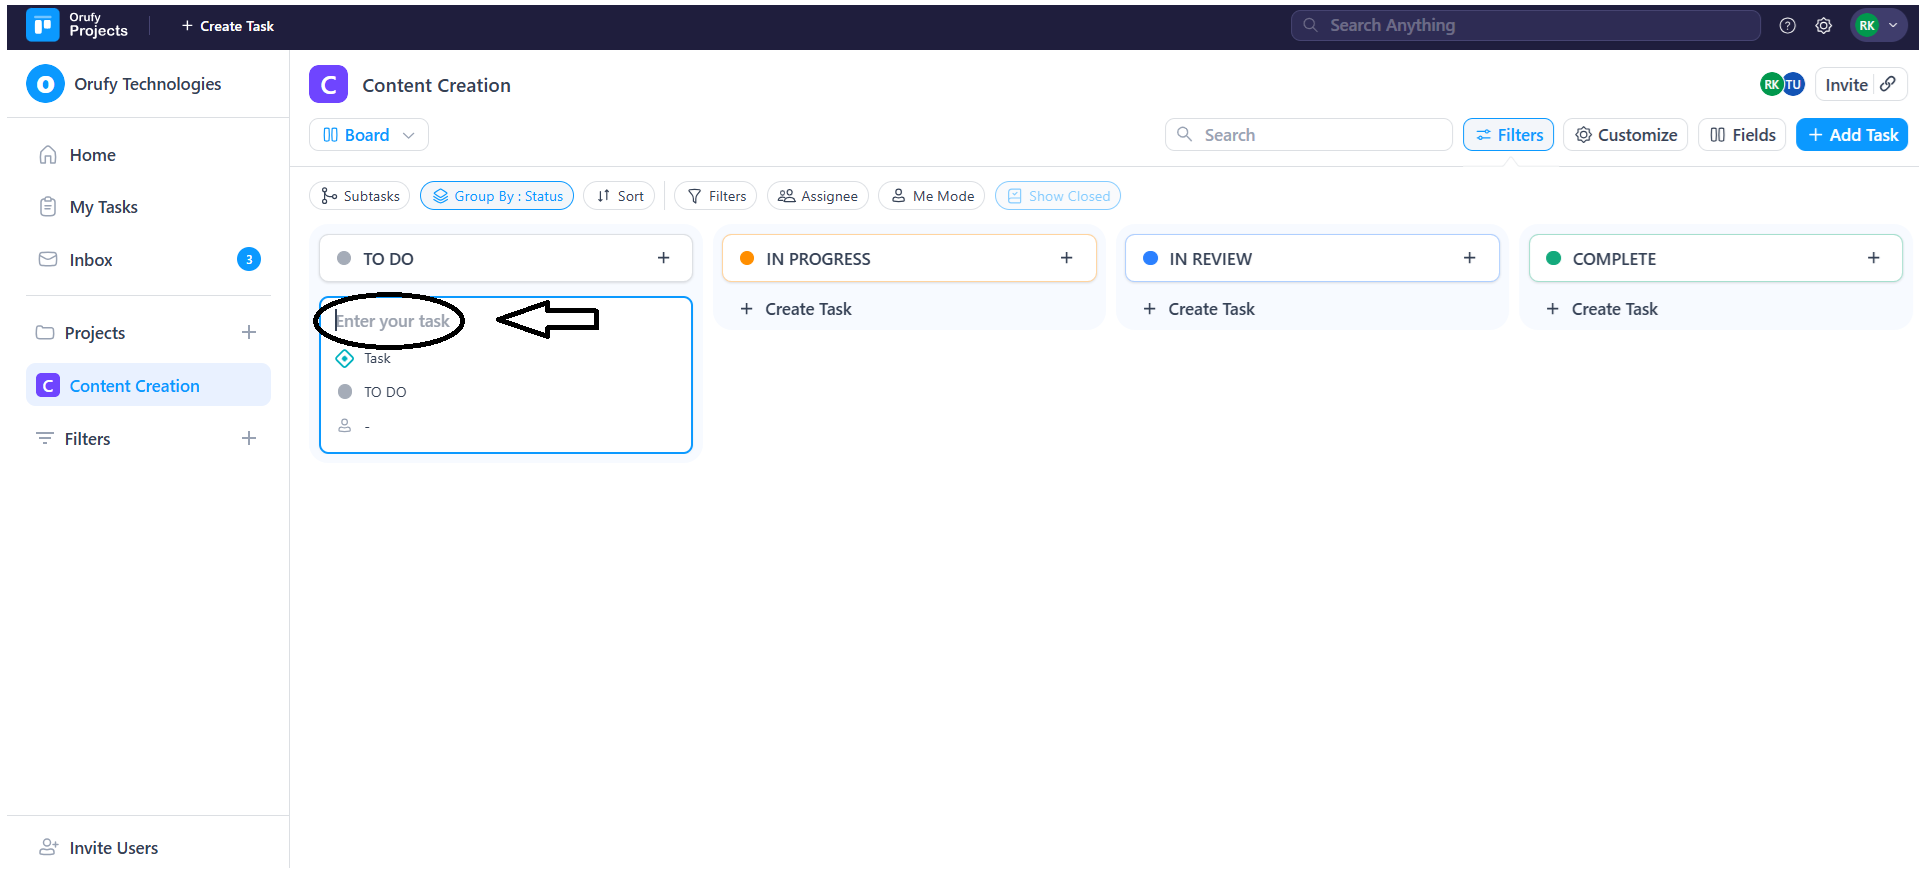1919x875 pixels.
Task: Go to My Tasks in sidebar
Action: pyautogui.click(x=103, y=207)
